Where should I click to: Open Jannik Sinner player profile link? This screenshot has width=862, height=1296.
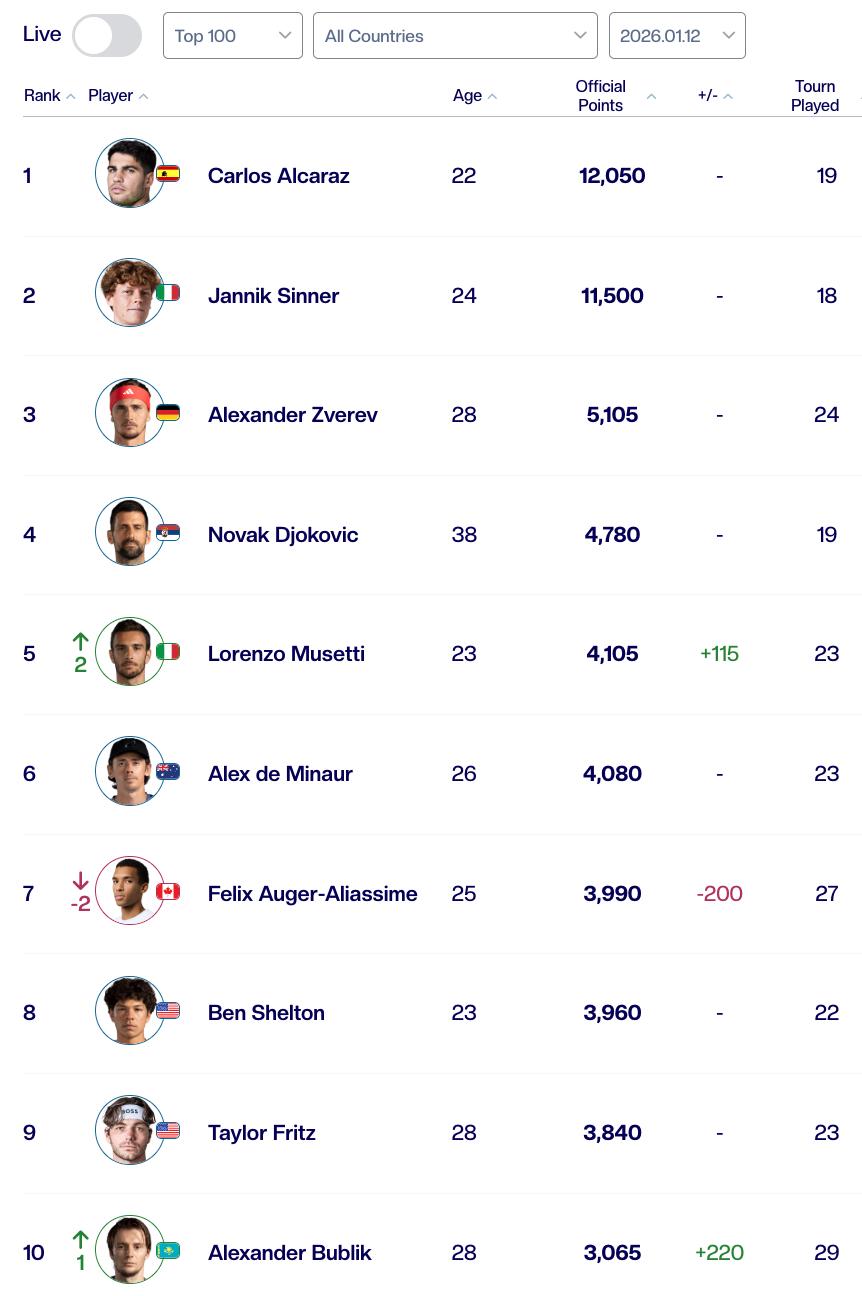click(x=273, y=296)
